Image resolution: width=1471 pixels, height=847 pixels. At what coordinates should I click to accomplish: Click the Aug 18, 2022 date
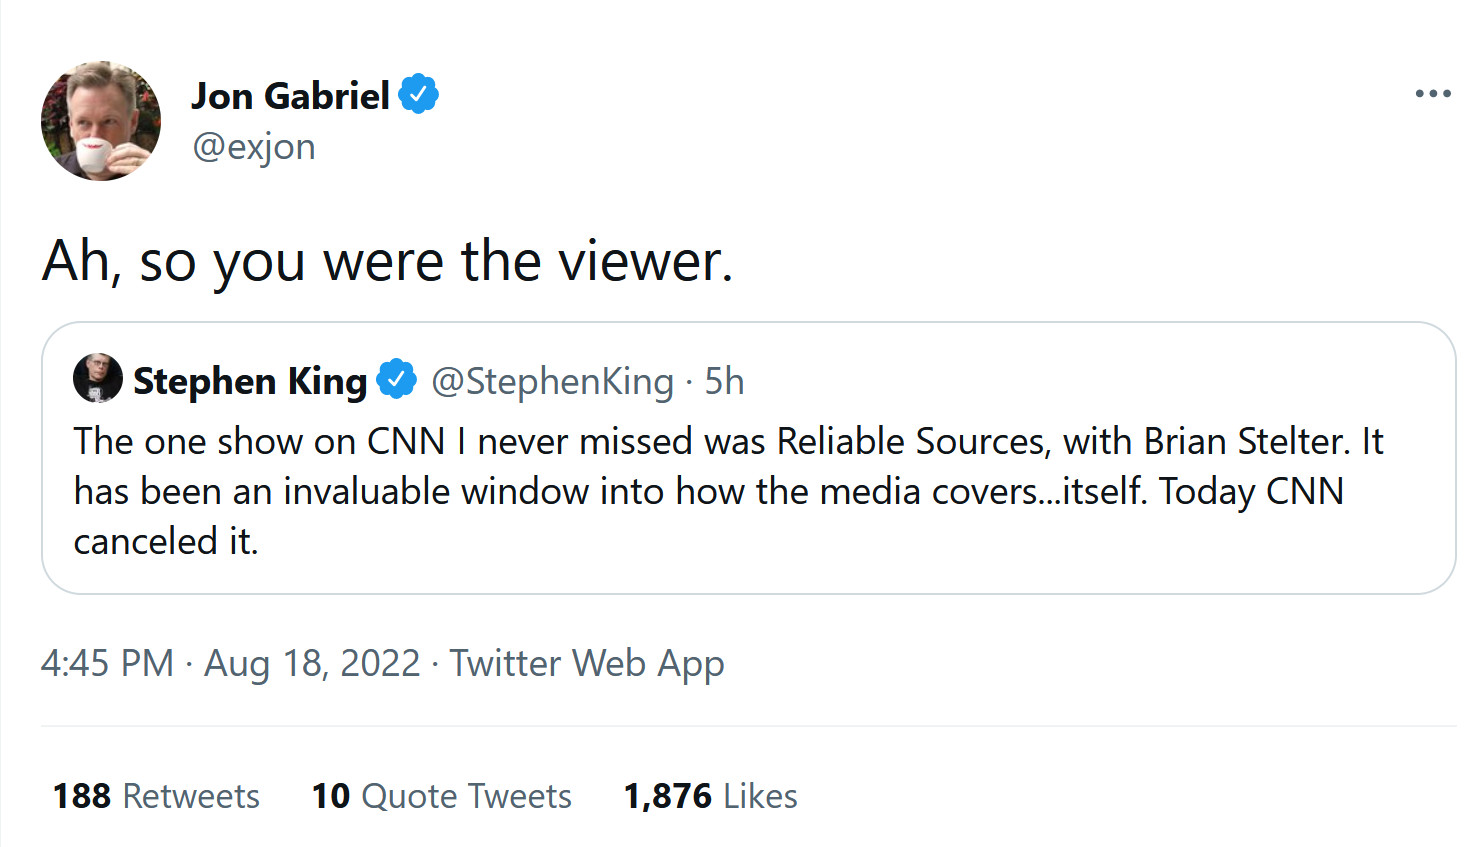coord(312,663)
